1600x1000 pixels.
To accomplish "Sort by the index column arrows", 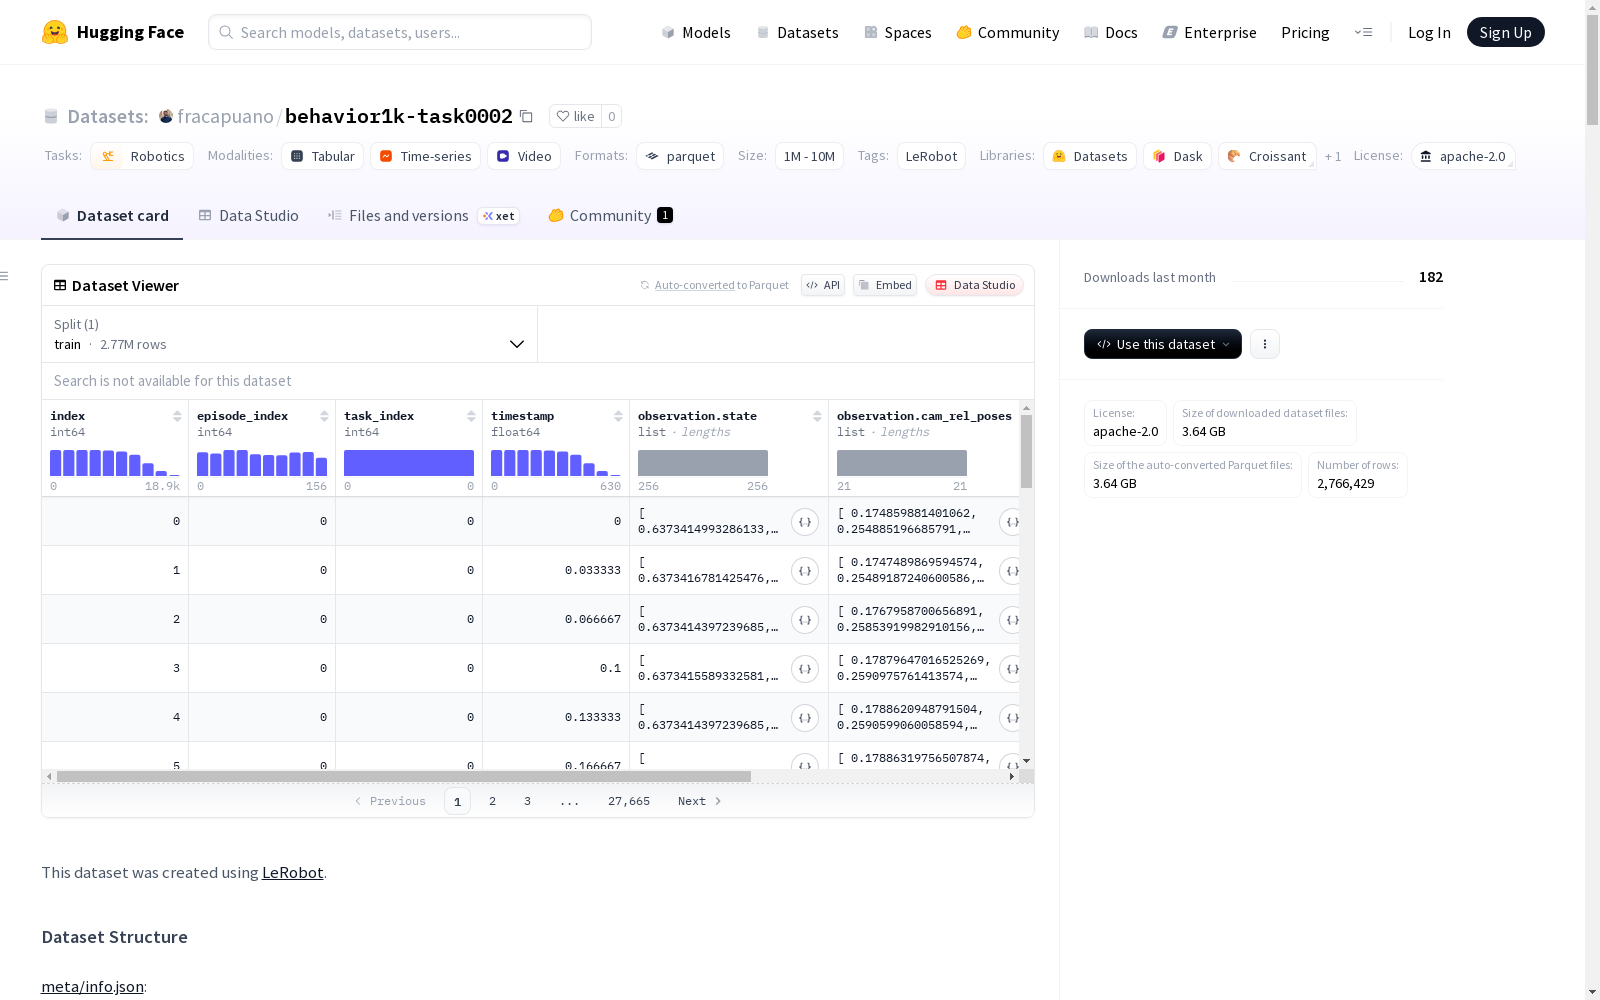I will 177,416.
